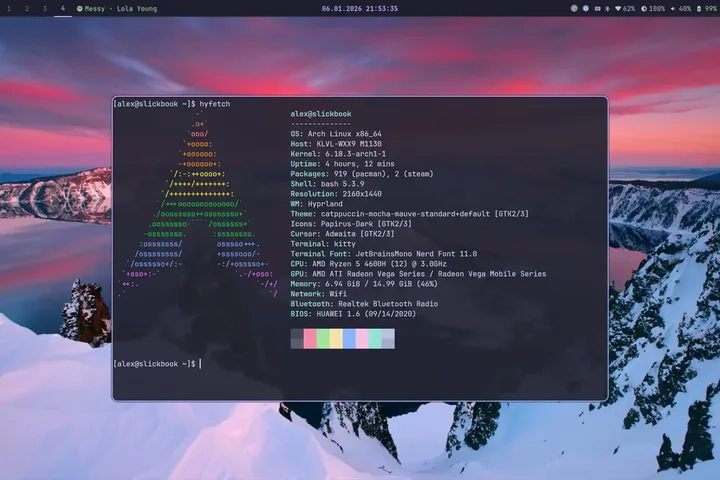Click the 'CPU: AMD Ryzen 5 4600H' line

(368, 264)
